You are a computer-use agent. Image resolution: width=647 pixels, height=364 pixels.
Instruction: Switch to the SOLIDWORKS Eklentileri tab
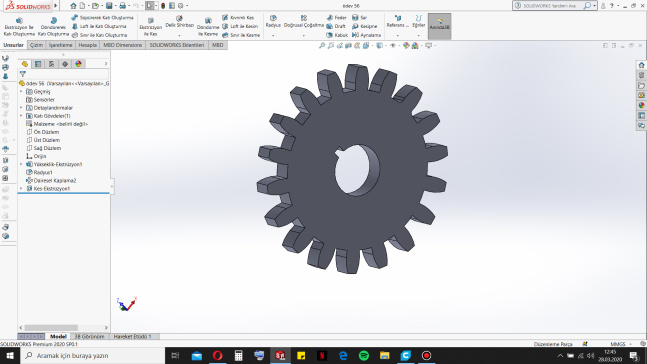pyautogui.click(x=177, y=45)
